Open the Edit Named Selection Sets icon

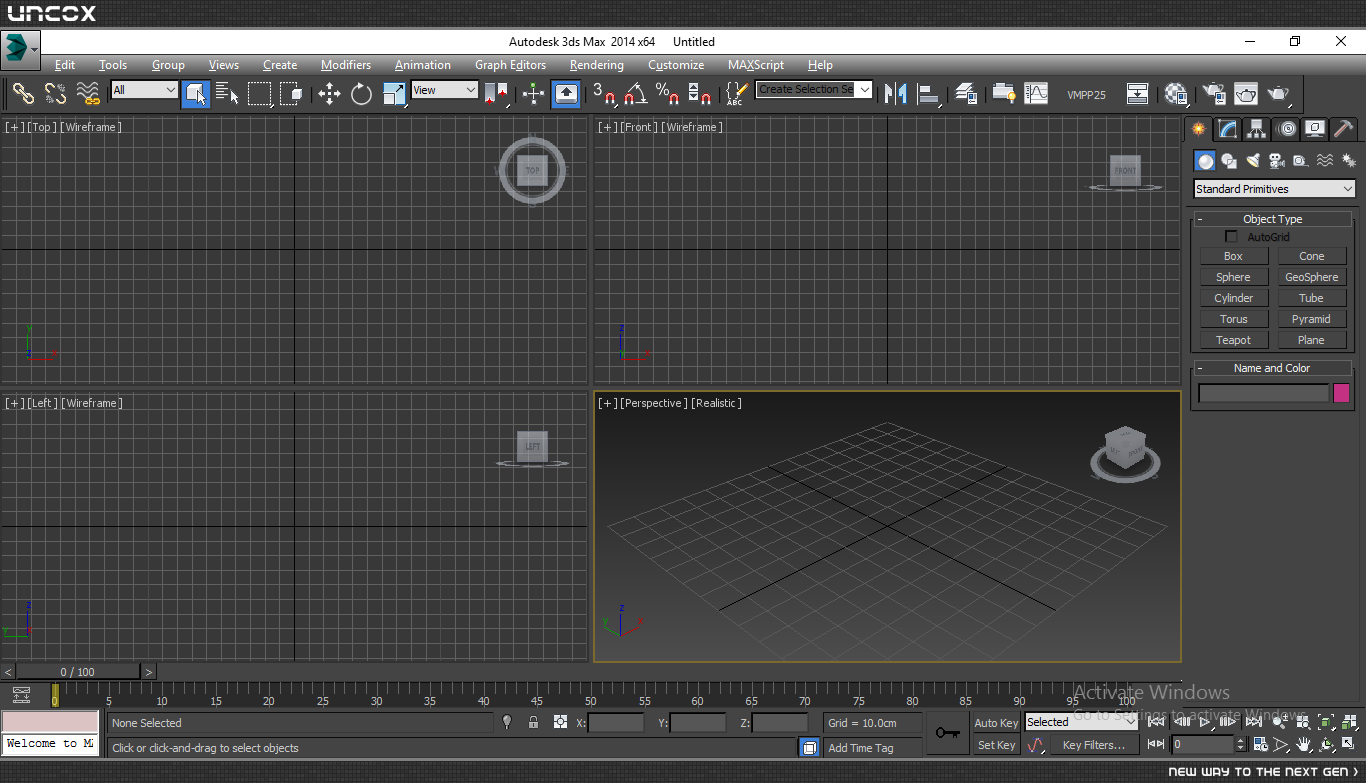[736, 93]
